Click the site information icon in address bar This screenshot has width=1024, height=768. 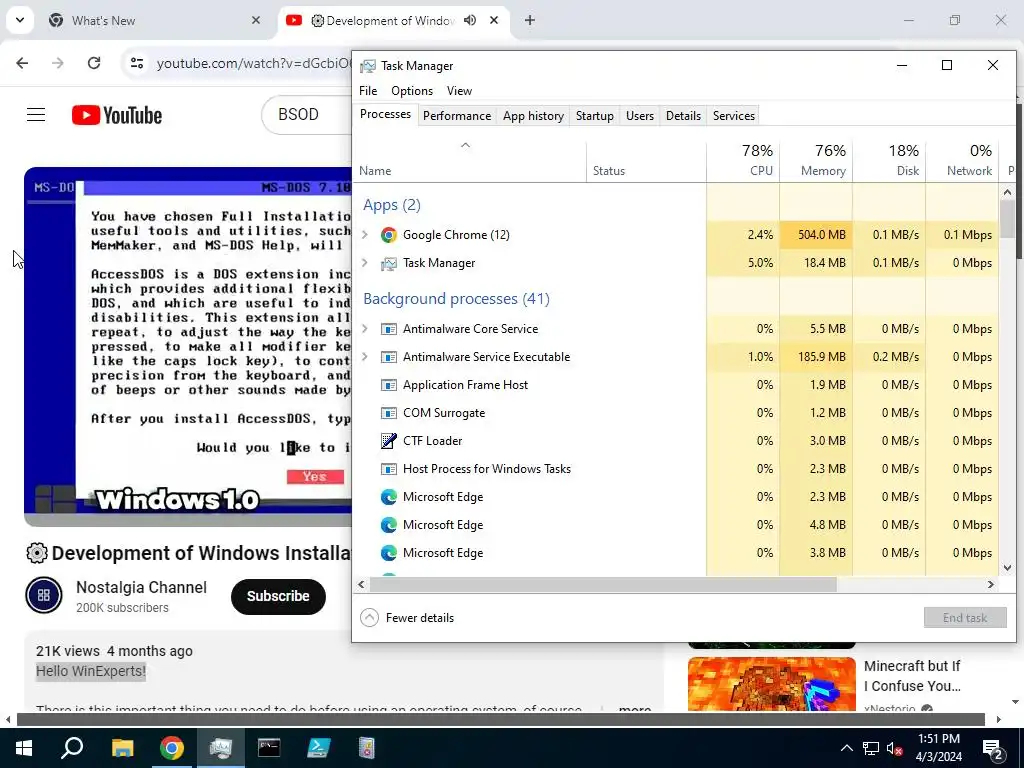click(x=137, y=63)
